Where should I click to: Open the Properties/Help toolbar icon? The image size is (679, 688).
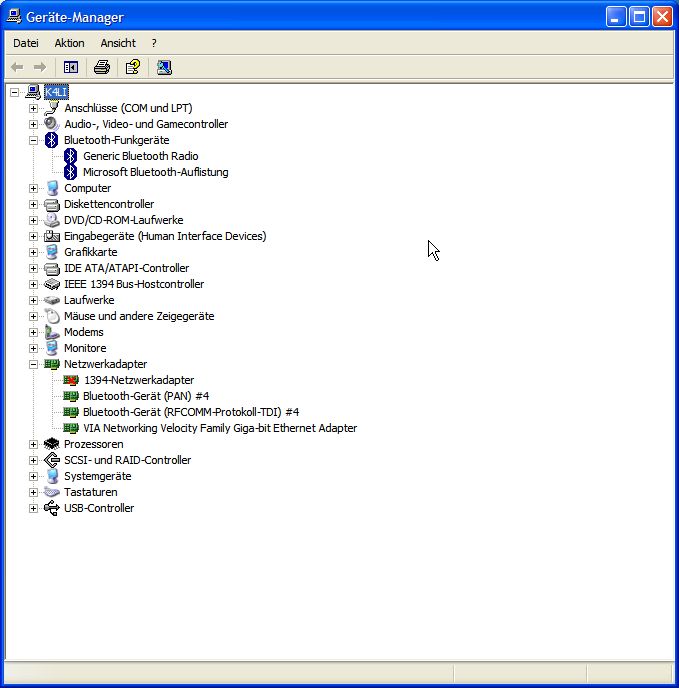(x=133, y=67)
